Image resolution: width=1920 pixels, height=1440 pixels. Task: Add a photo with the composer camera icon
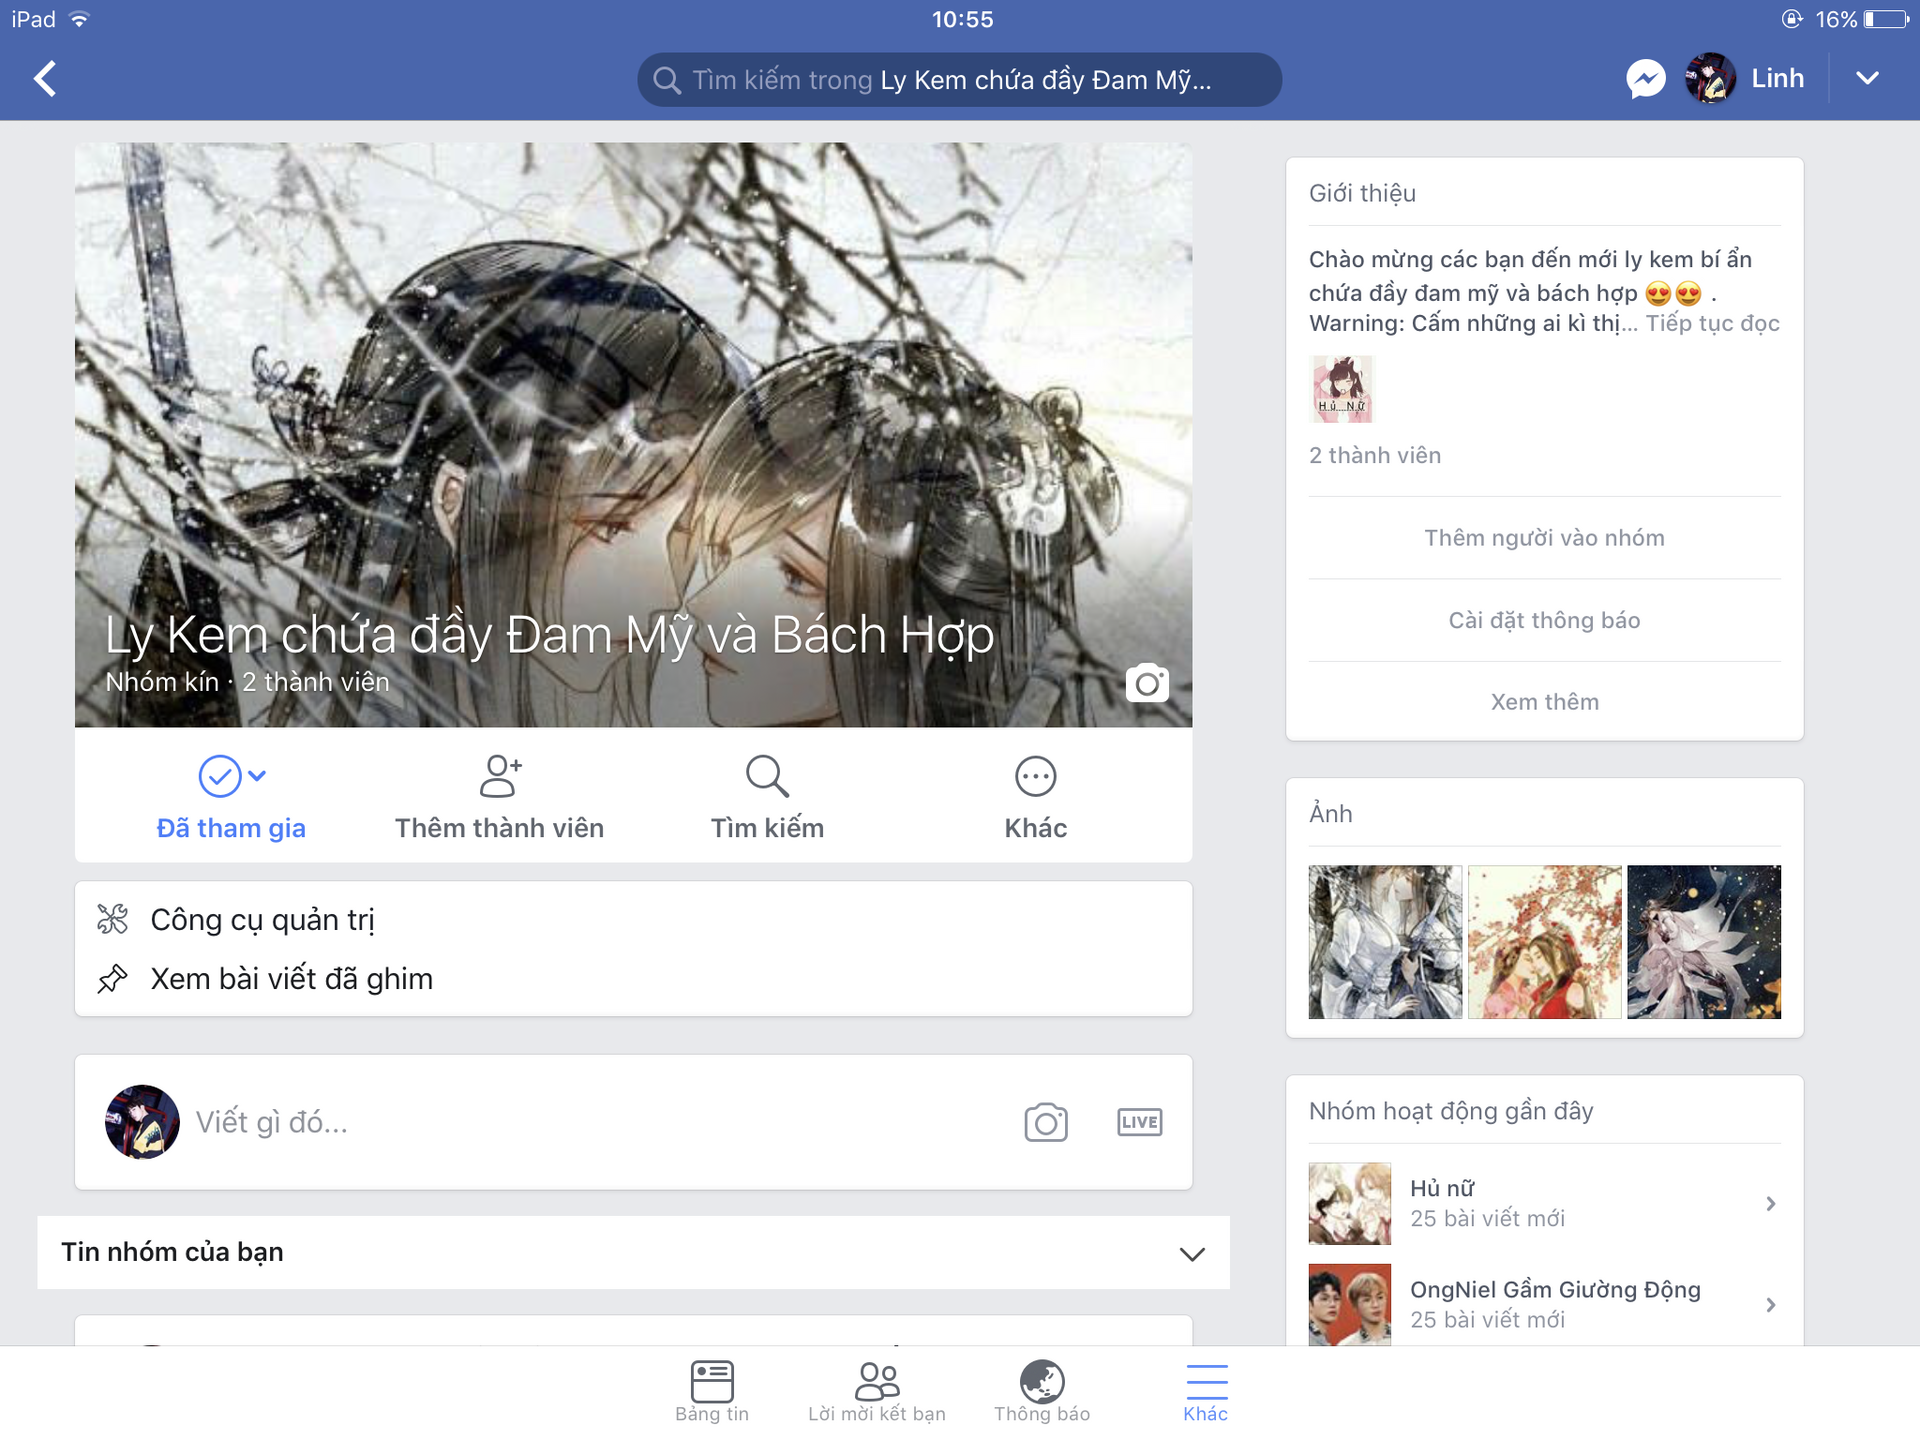(1046, 1122)
